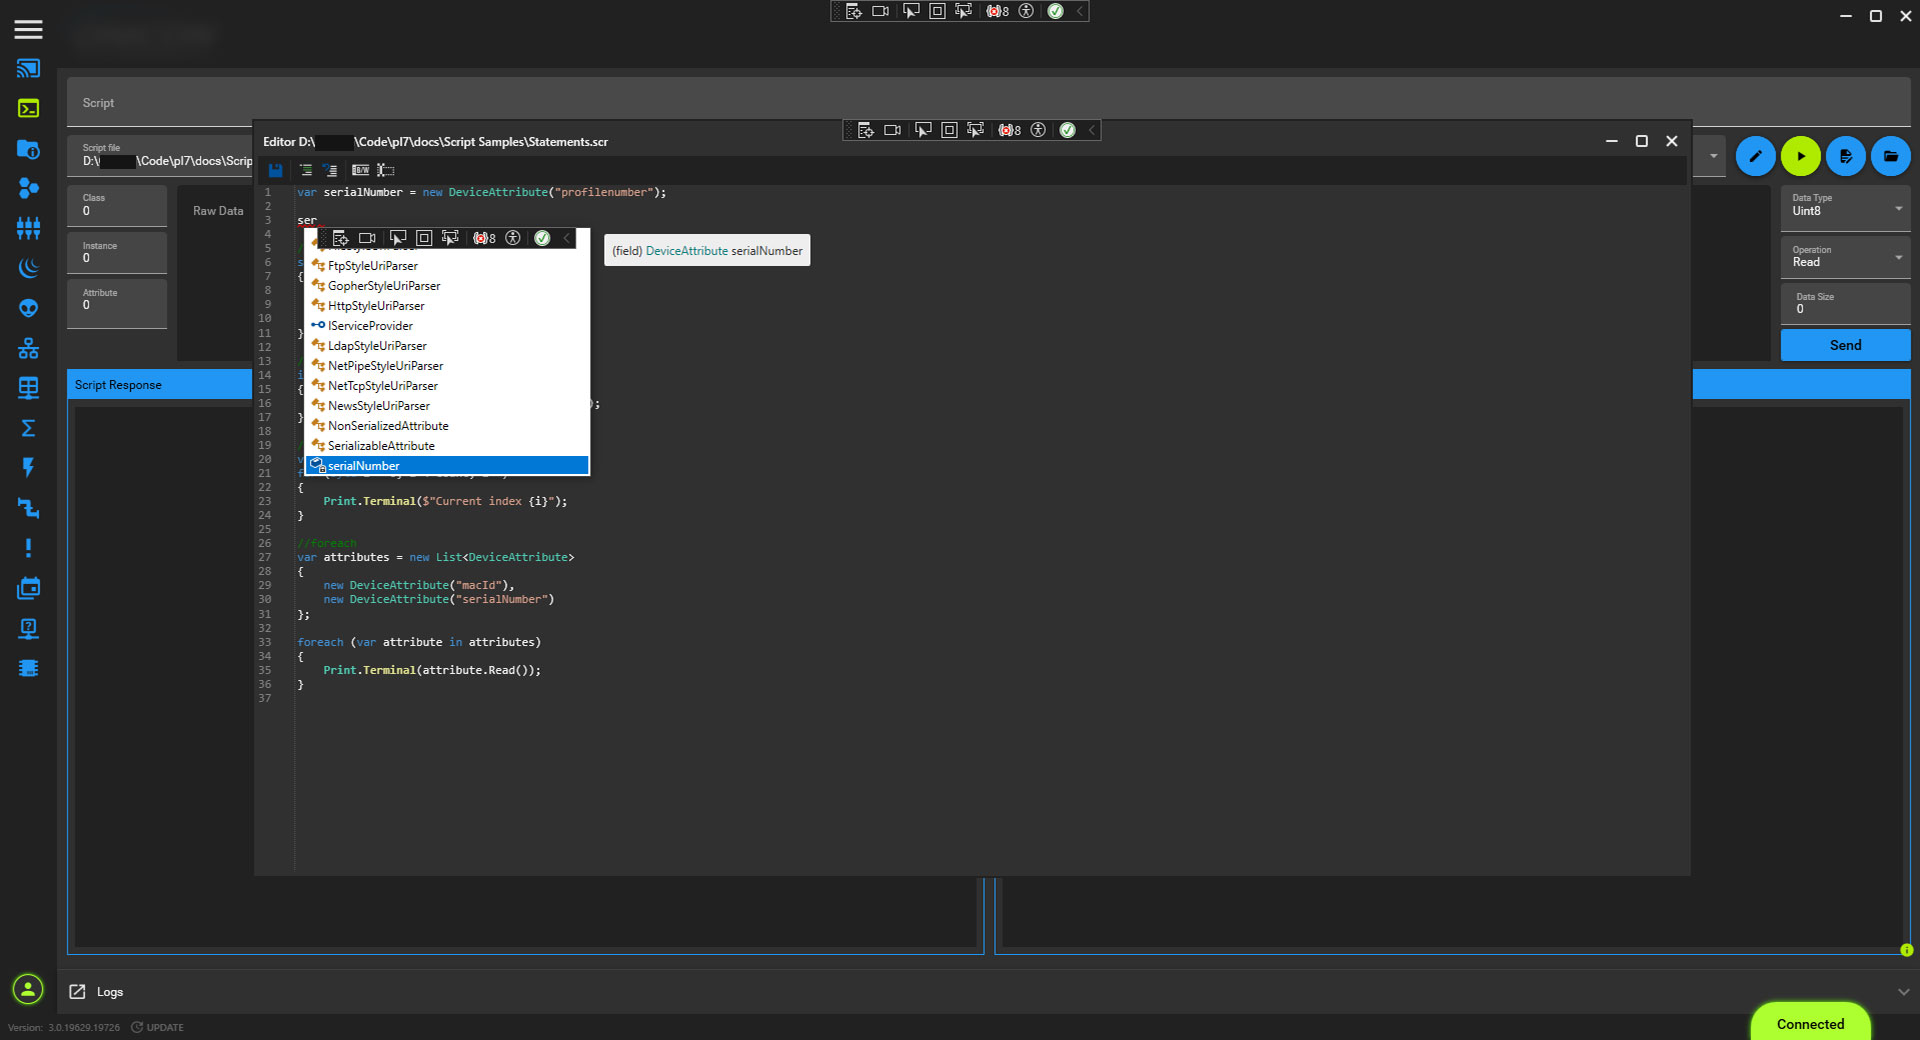The image size is (1920, 1040).
Task: Click the open folder button beside Run
Action: click(x=1890, y=156)
